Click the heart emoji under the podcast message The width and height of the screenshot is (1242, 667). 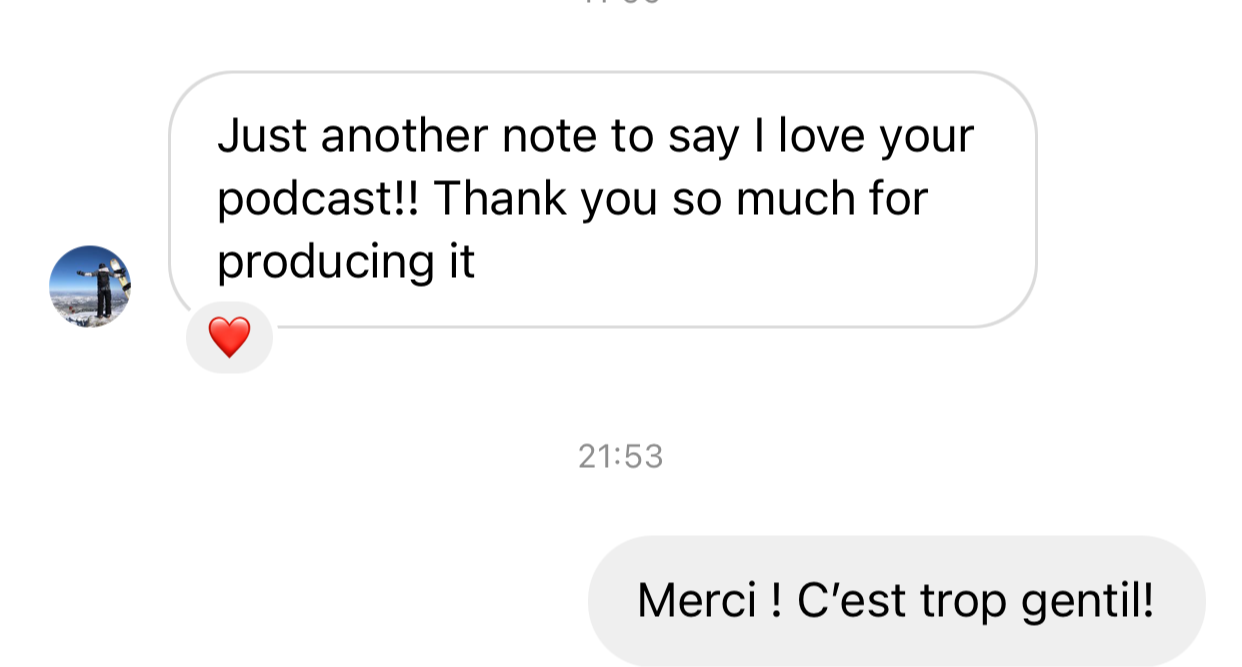[x=231, y=337]
